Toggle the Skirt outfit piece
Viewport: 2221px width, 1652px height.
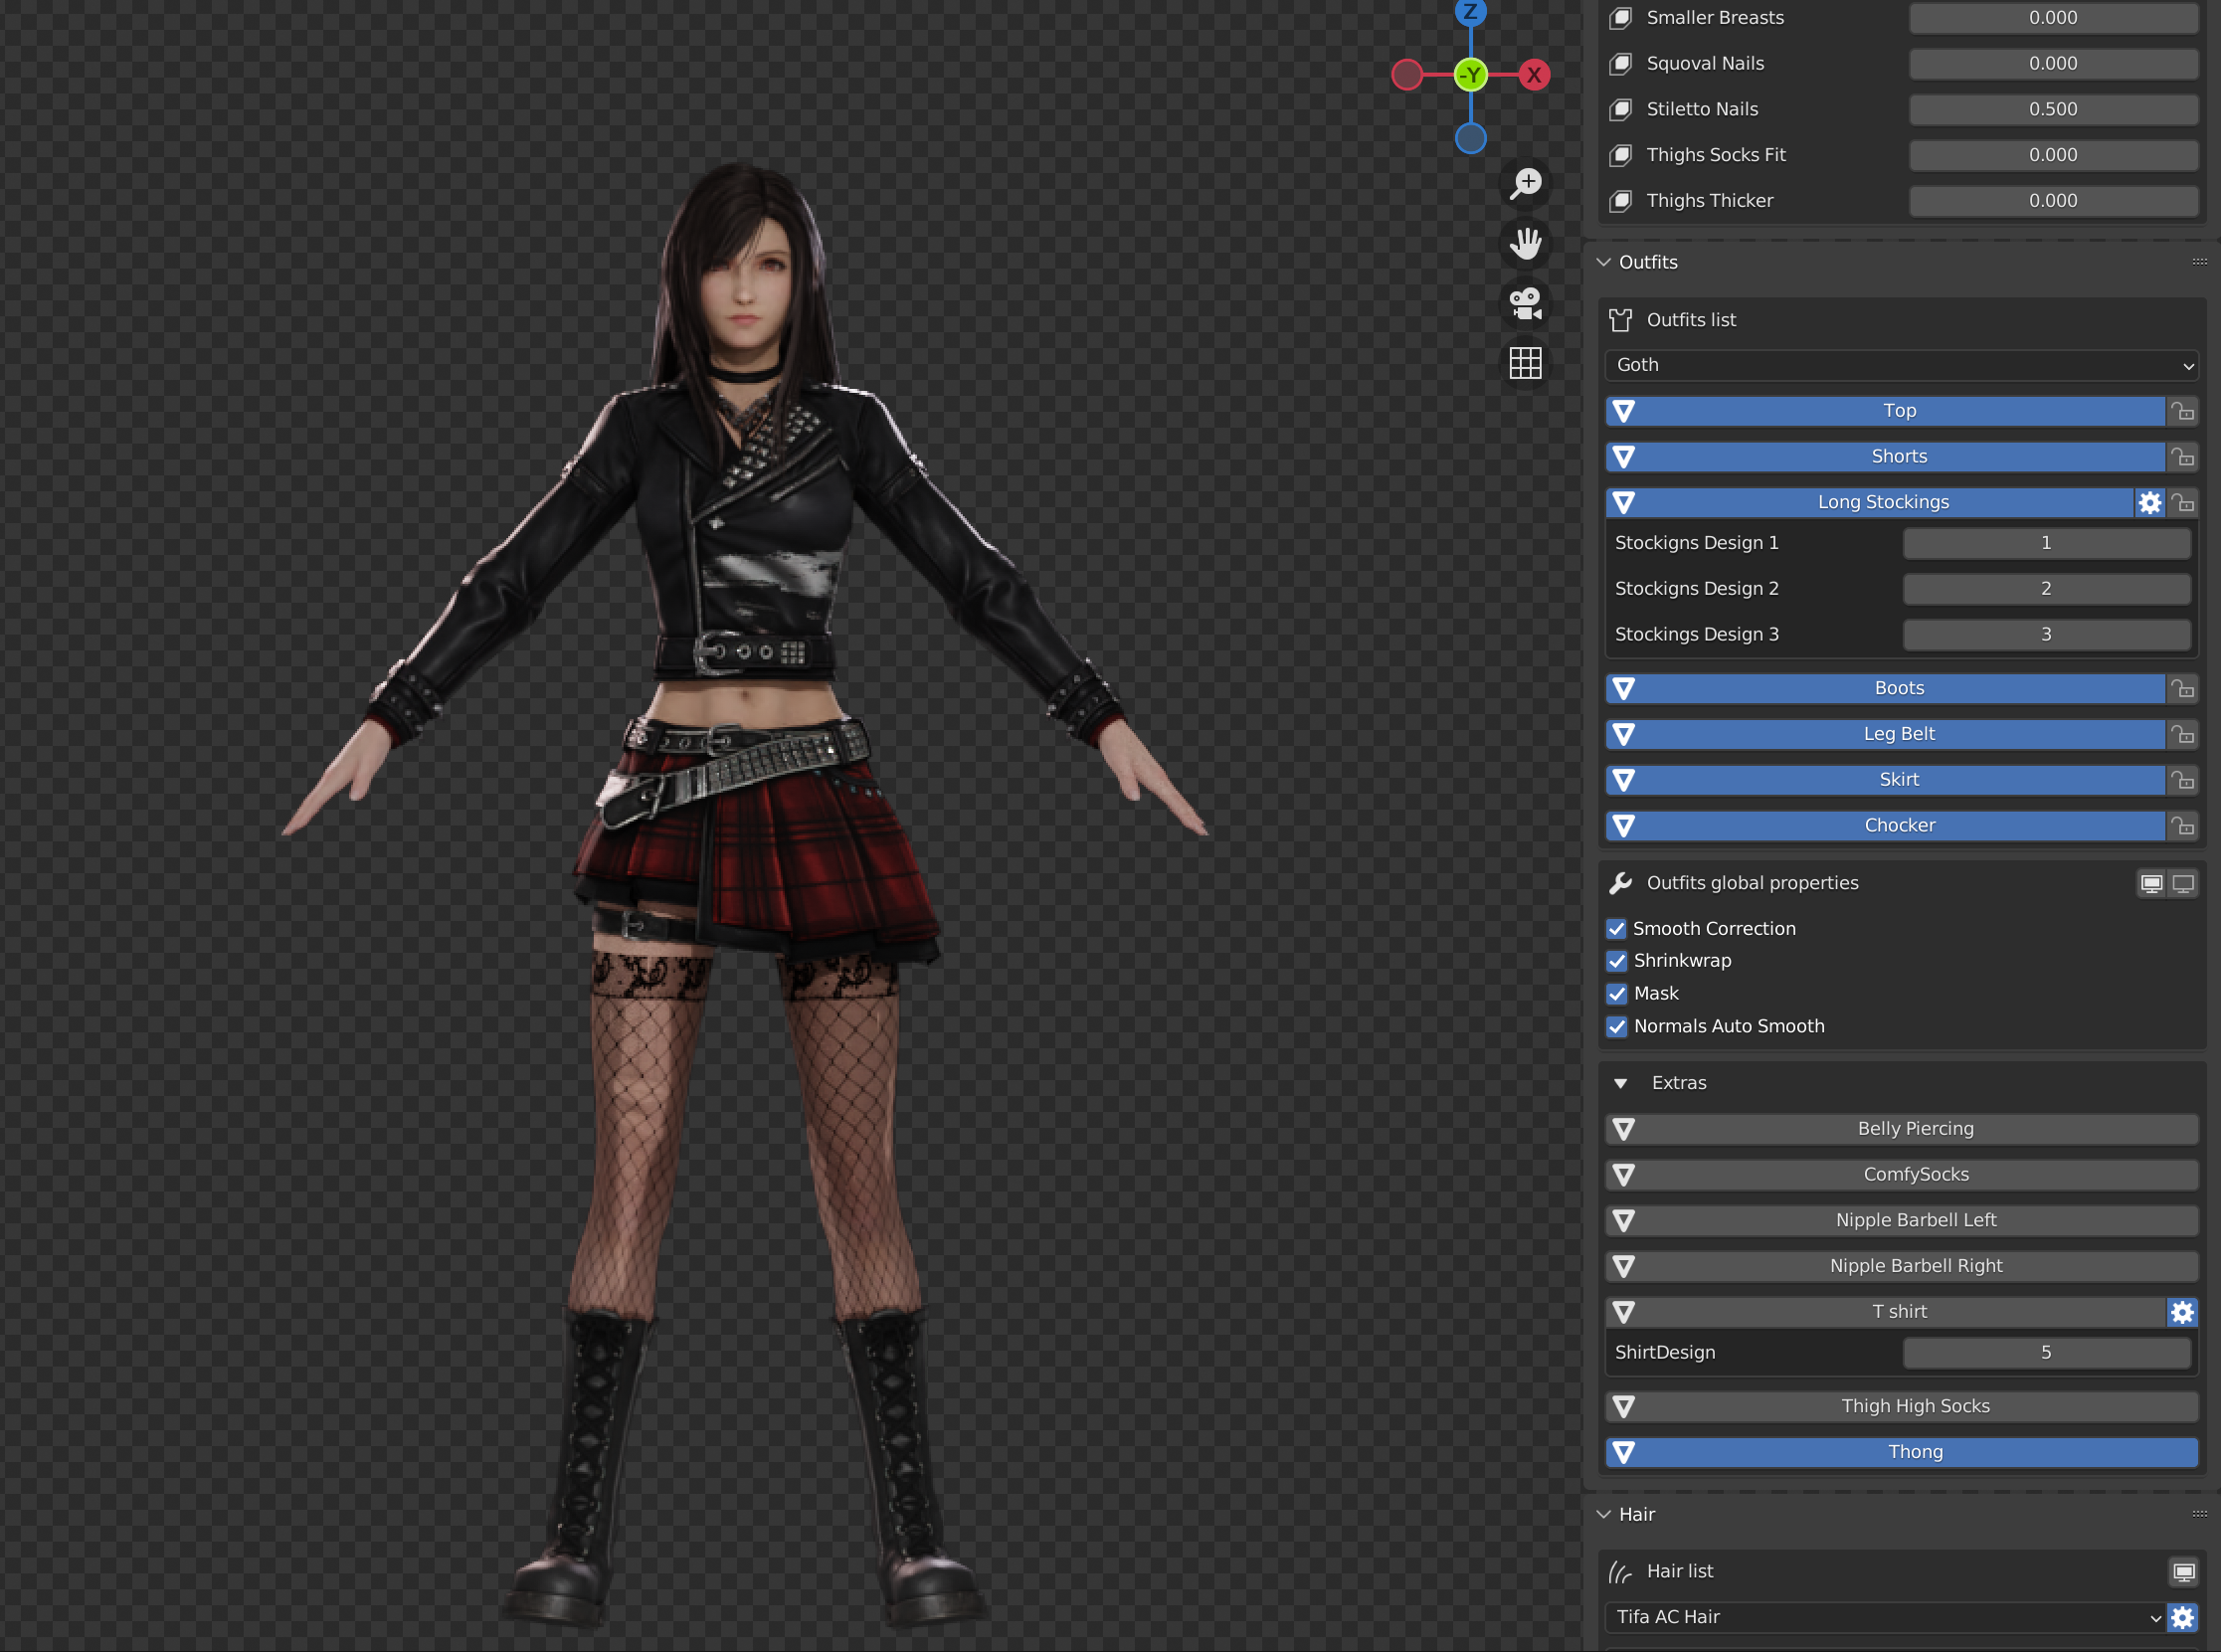[1885, 780]
